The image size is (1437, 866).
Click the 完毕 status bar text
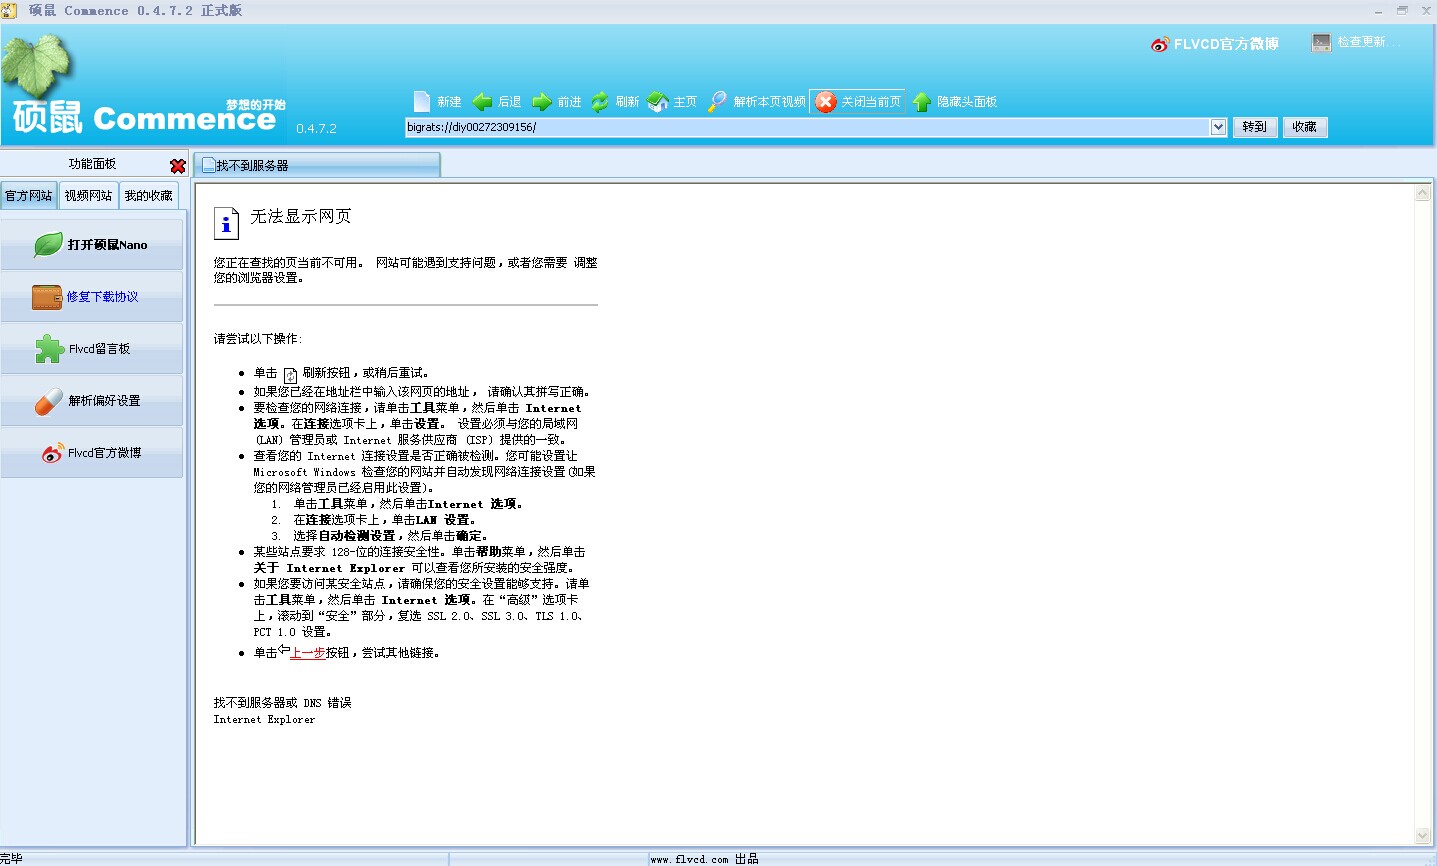point(11,859)
